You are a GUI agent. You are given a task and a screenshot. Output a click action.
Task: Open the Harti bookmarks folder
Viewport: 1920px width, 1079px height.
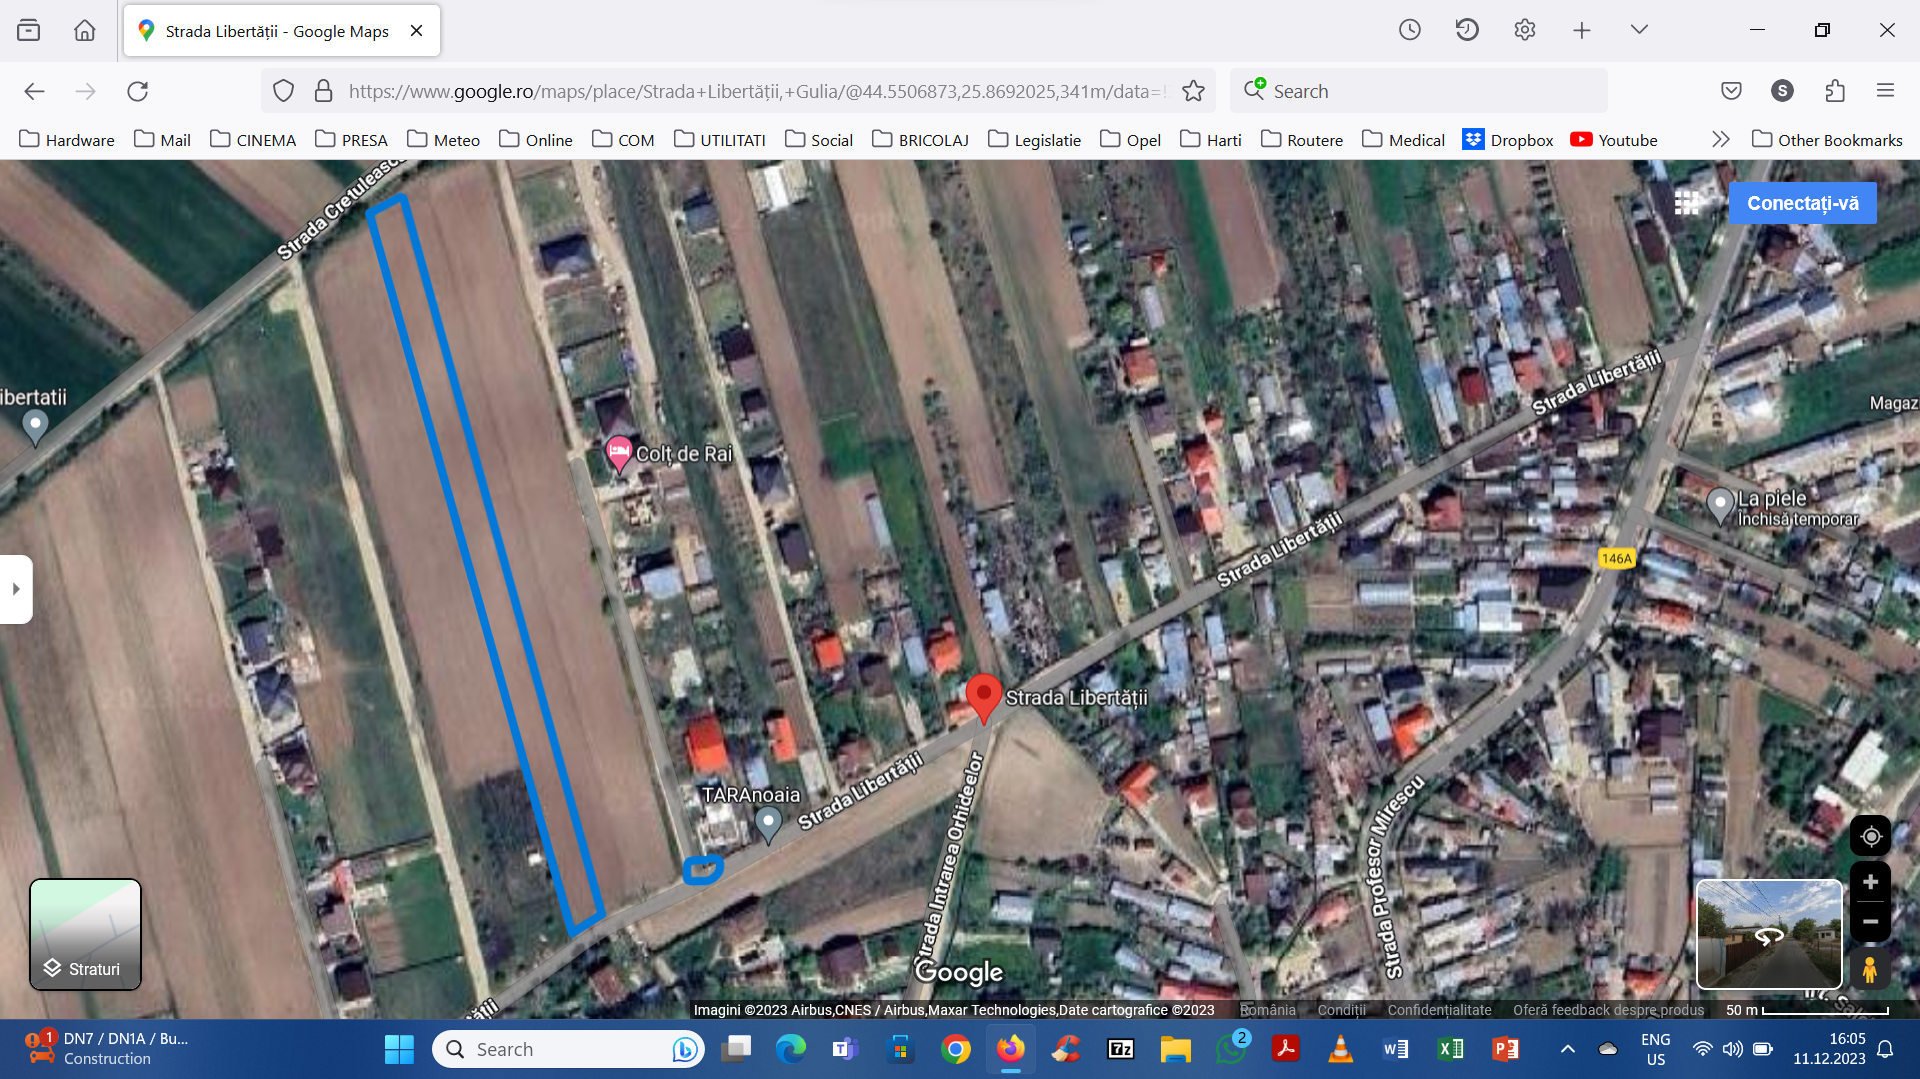click(x=1211, y=140)
